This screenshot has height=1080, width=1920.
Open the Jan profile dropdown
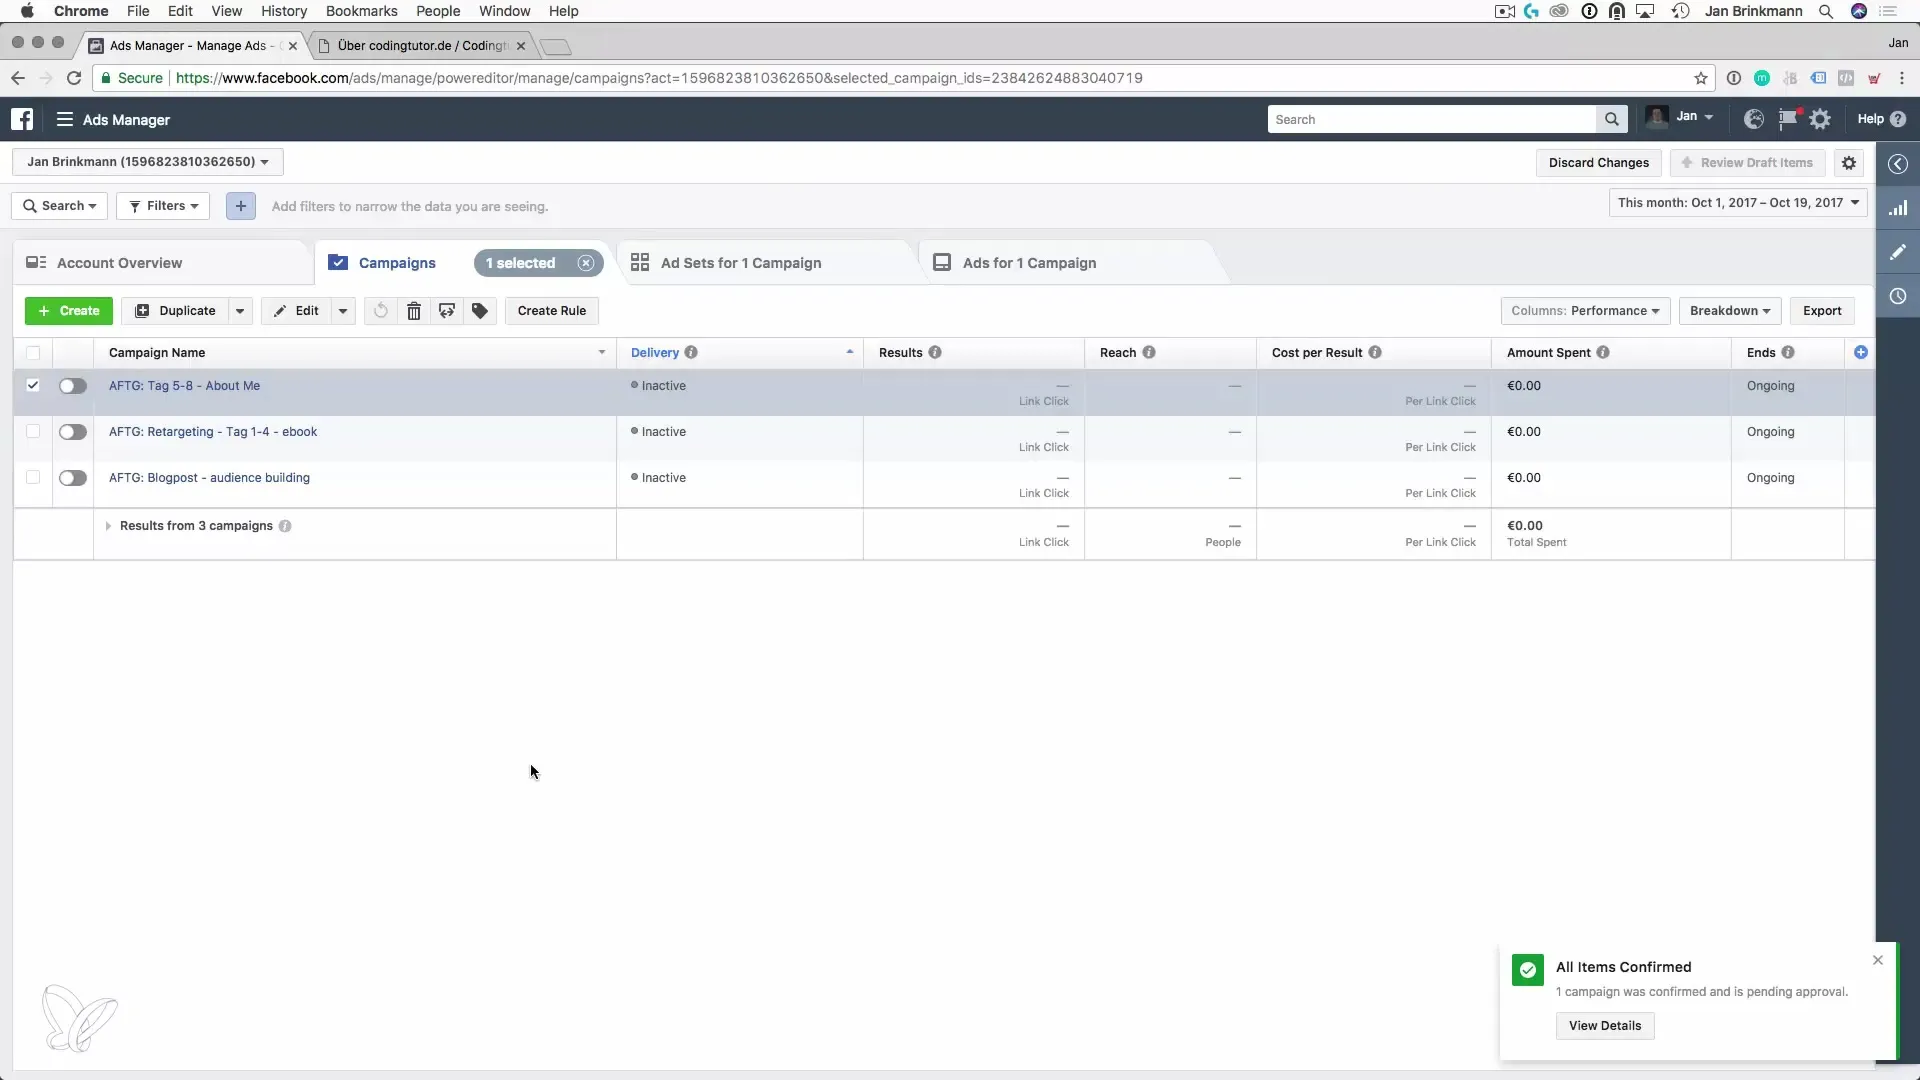point(1680,118)
